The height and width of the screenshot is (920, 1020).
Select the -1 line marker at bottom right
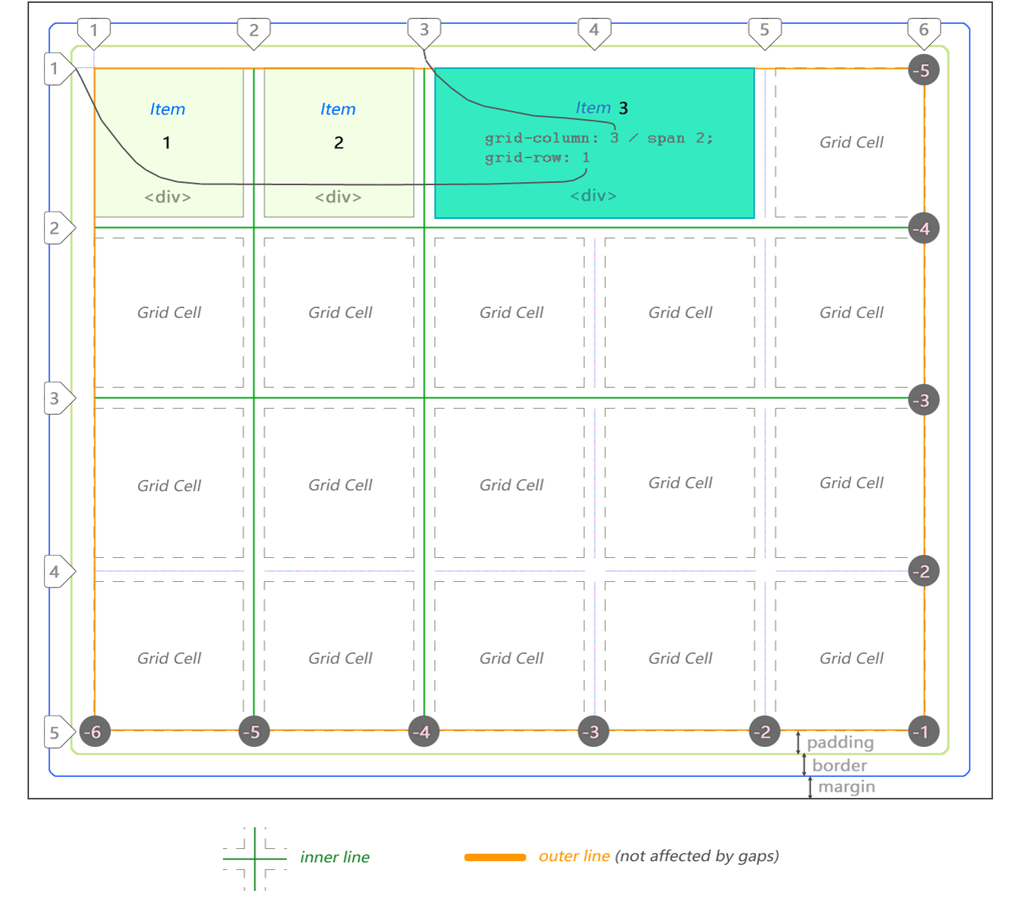pyautogui.click(x=923, y=732)
